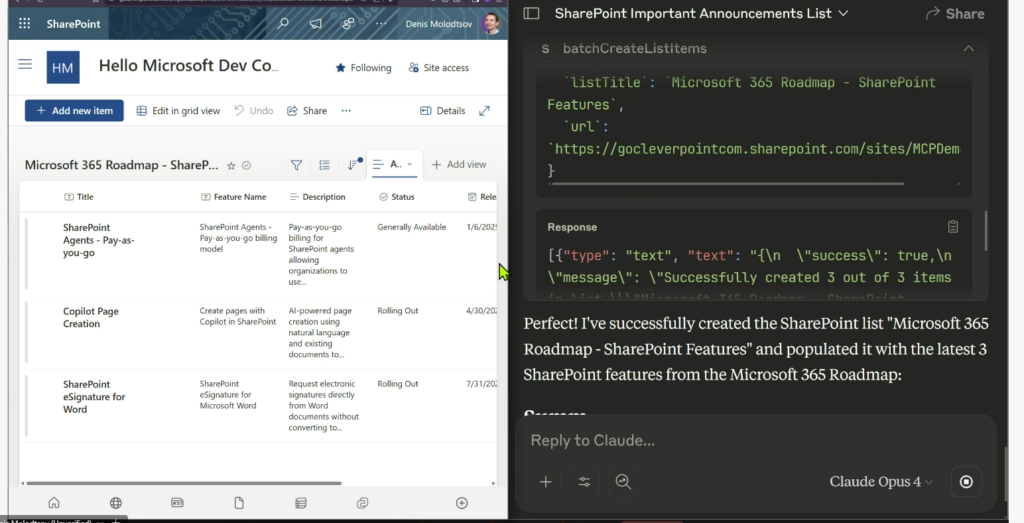1024x523 pixels.
Task: Click the search magnifier in SharePoint header
Action: [x=283, y=24]
